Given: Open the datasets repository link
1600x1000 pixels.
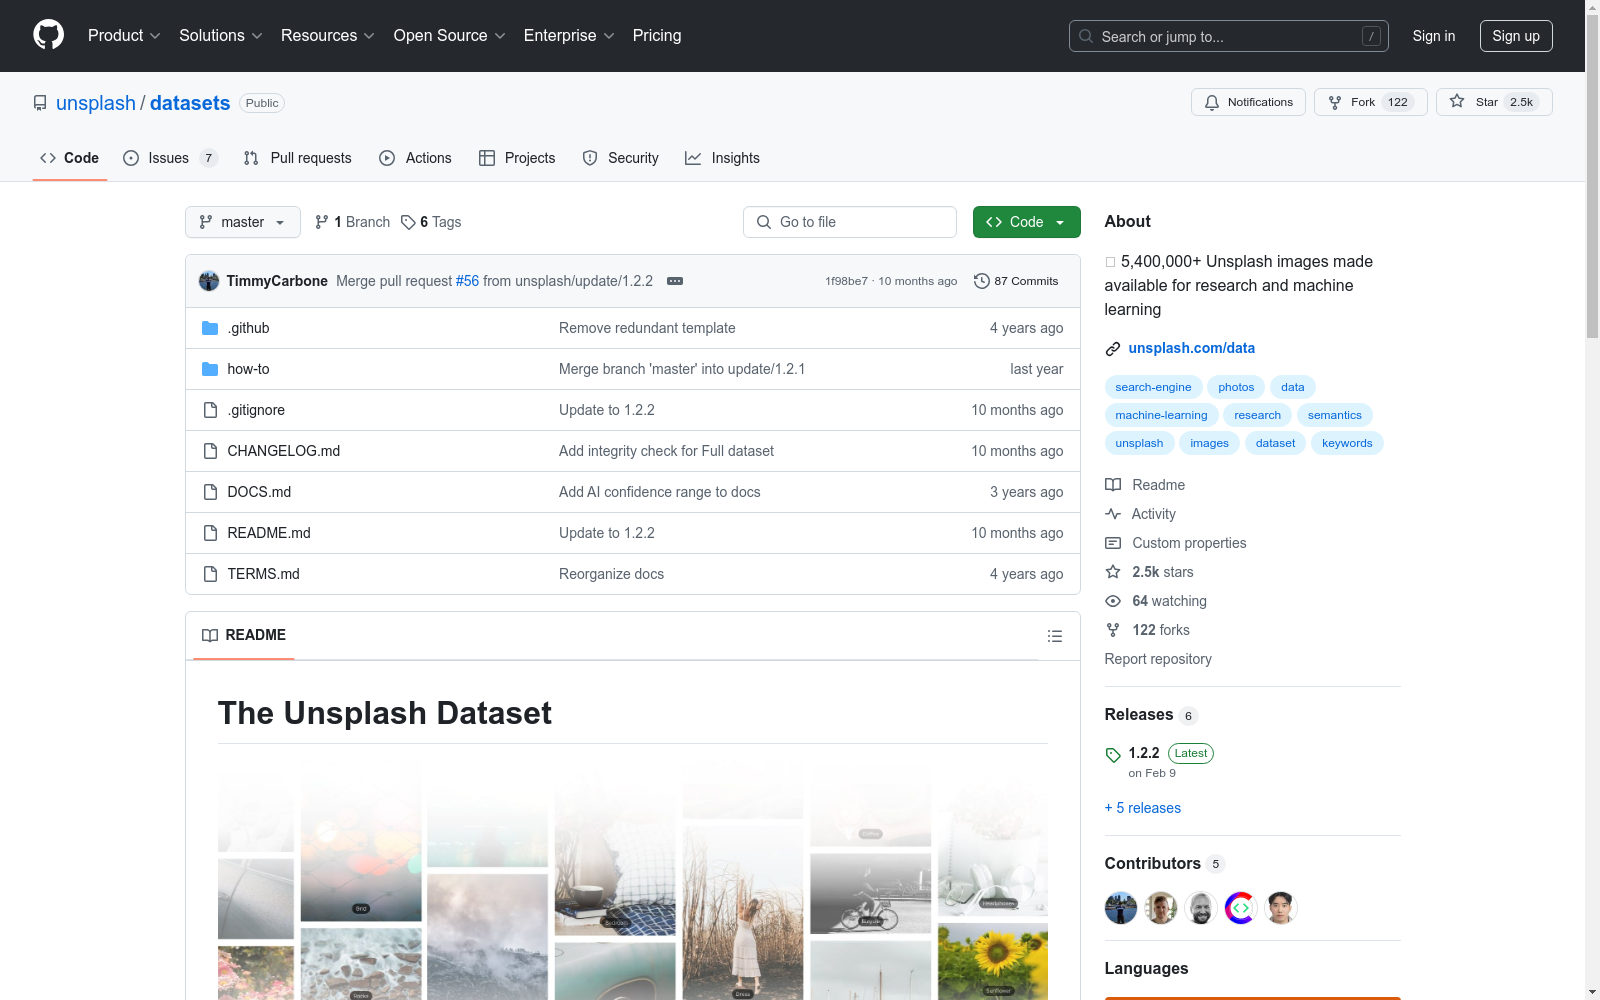Looking at the screenshot, I should point(190,103).
